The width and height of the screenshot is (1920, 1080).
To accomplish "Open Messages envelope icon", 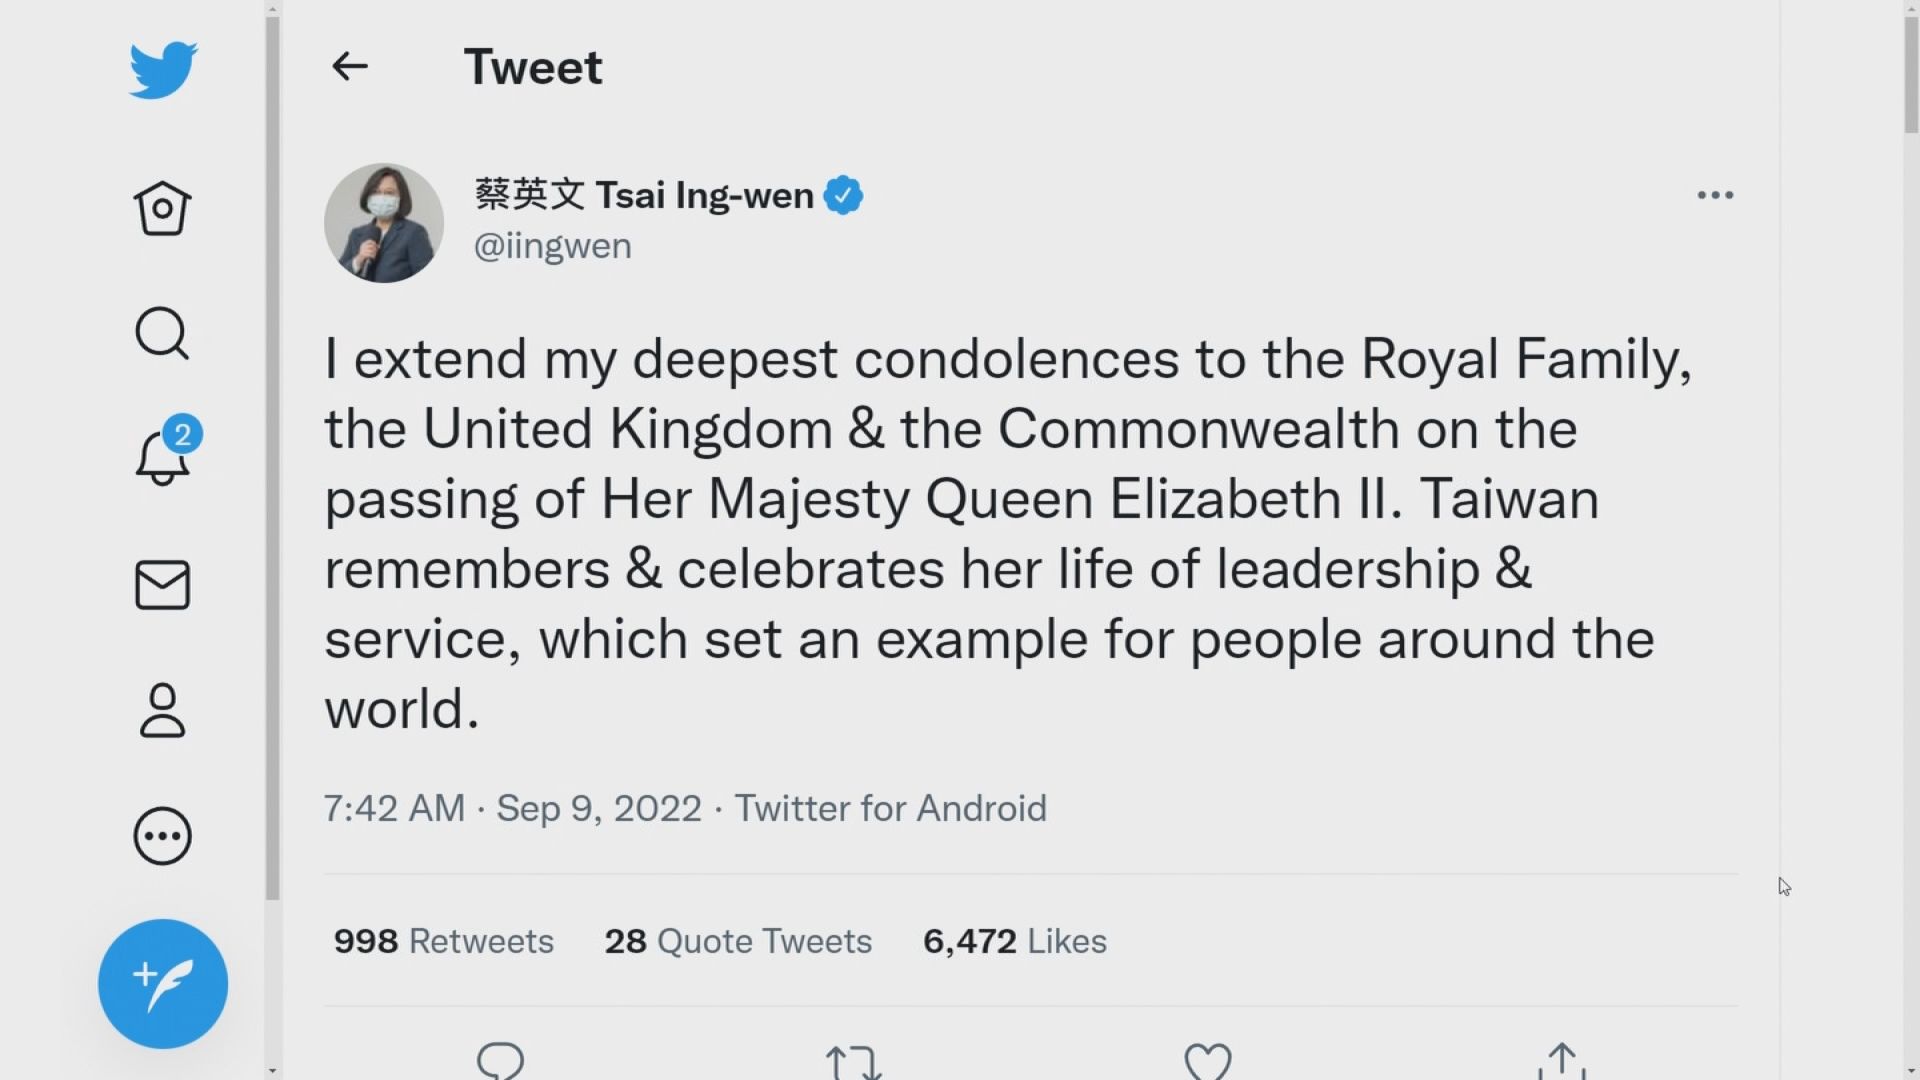I will tap(162, 585).
